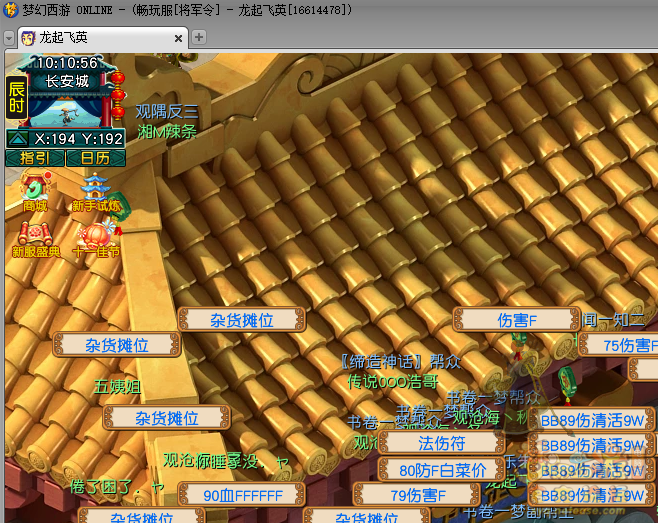Screen dimensions: 658x523
Task: Open the 79伤害F stall sign
Action: click(417, 494)
